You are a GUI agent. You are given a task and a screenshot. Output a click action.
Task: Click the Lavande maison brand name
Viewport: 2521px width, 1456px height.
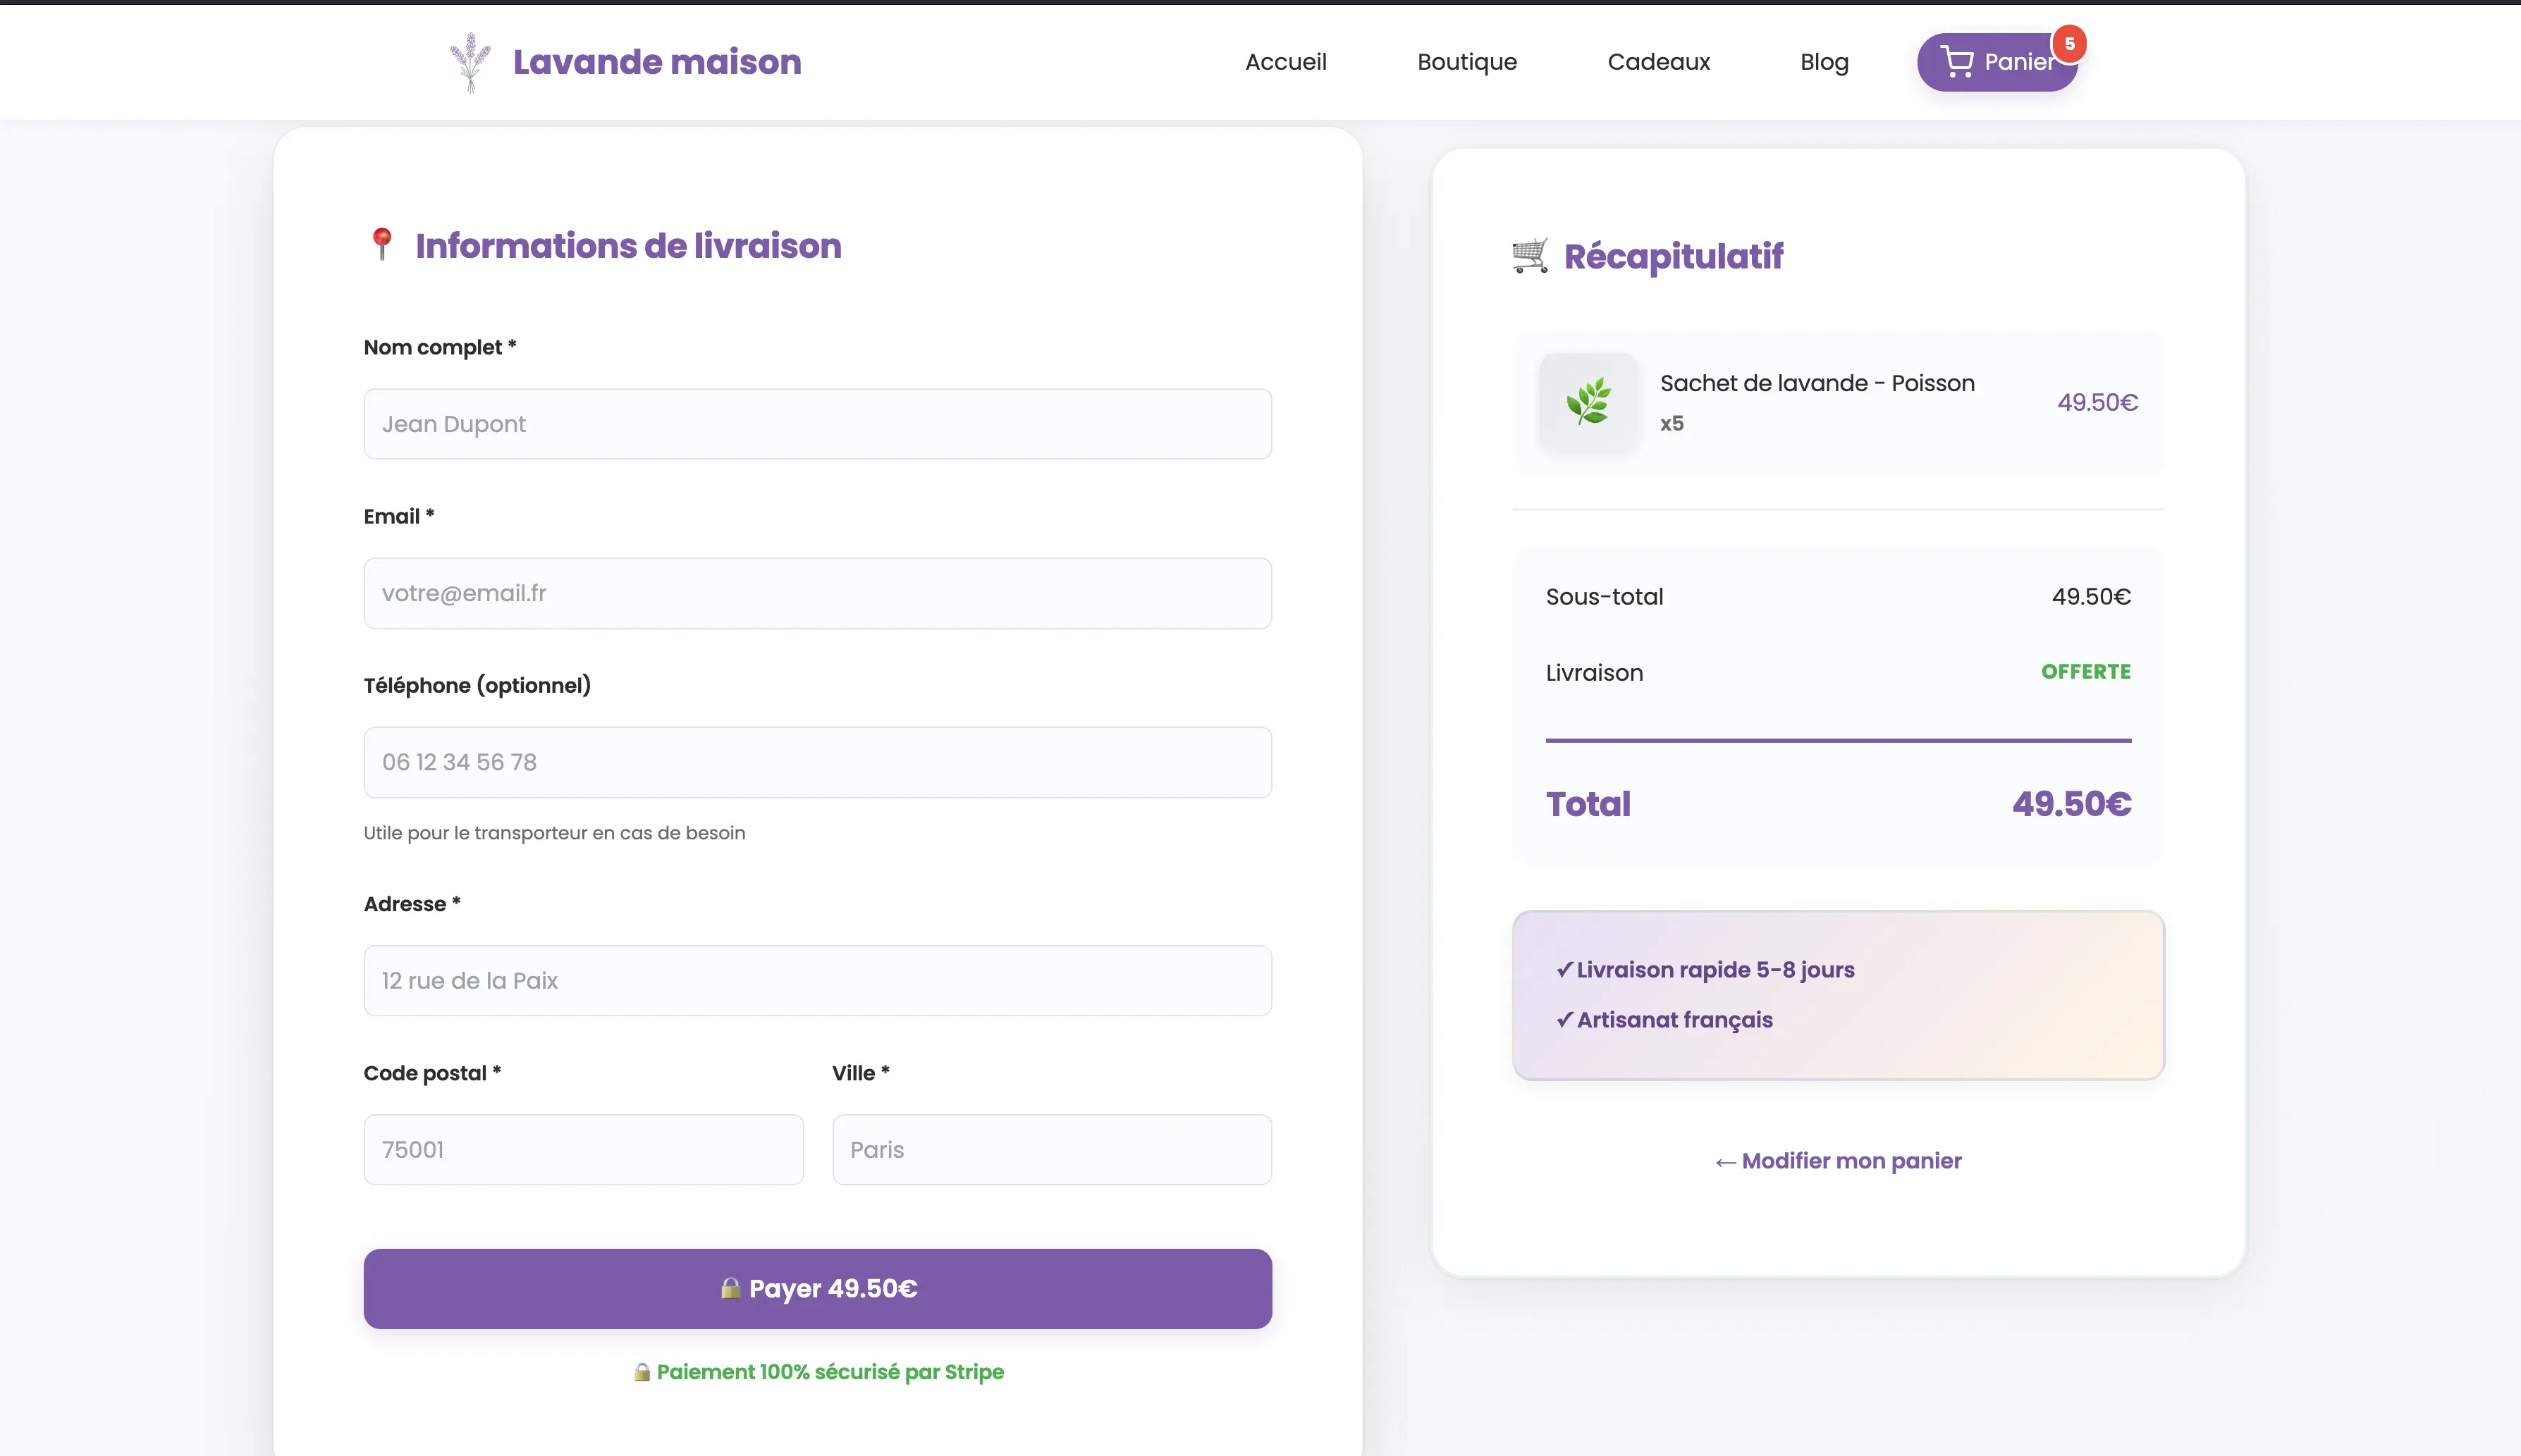(x=656, y=62)
